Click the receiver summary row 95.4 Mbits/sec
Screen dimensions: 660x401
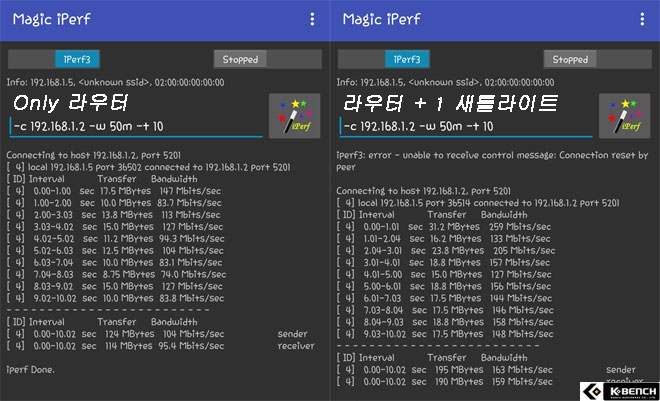coord(160,346)
